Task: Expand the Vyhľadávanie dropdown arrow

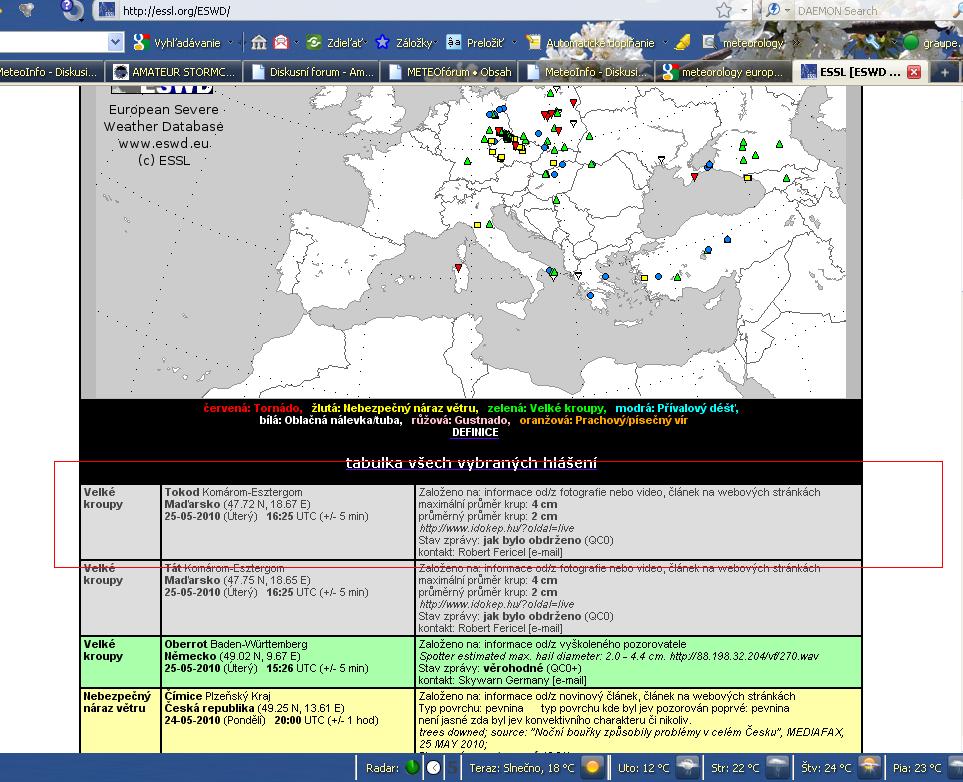Action: coord(231,43)
